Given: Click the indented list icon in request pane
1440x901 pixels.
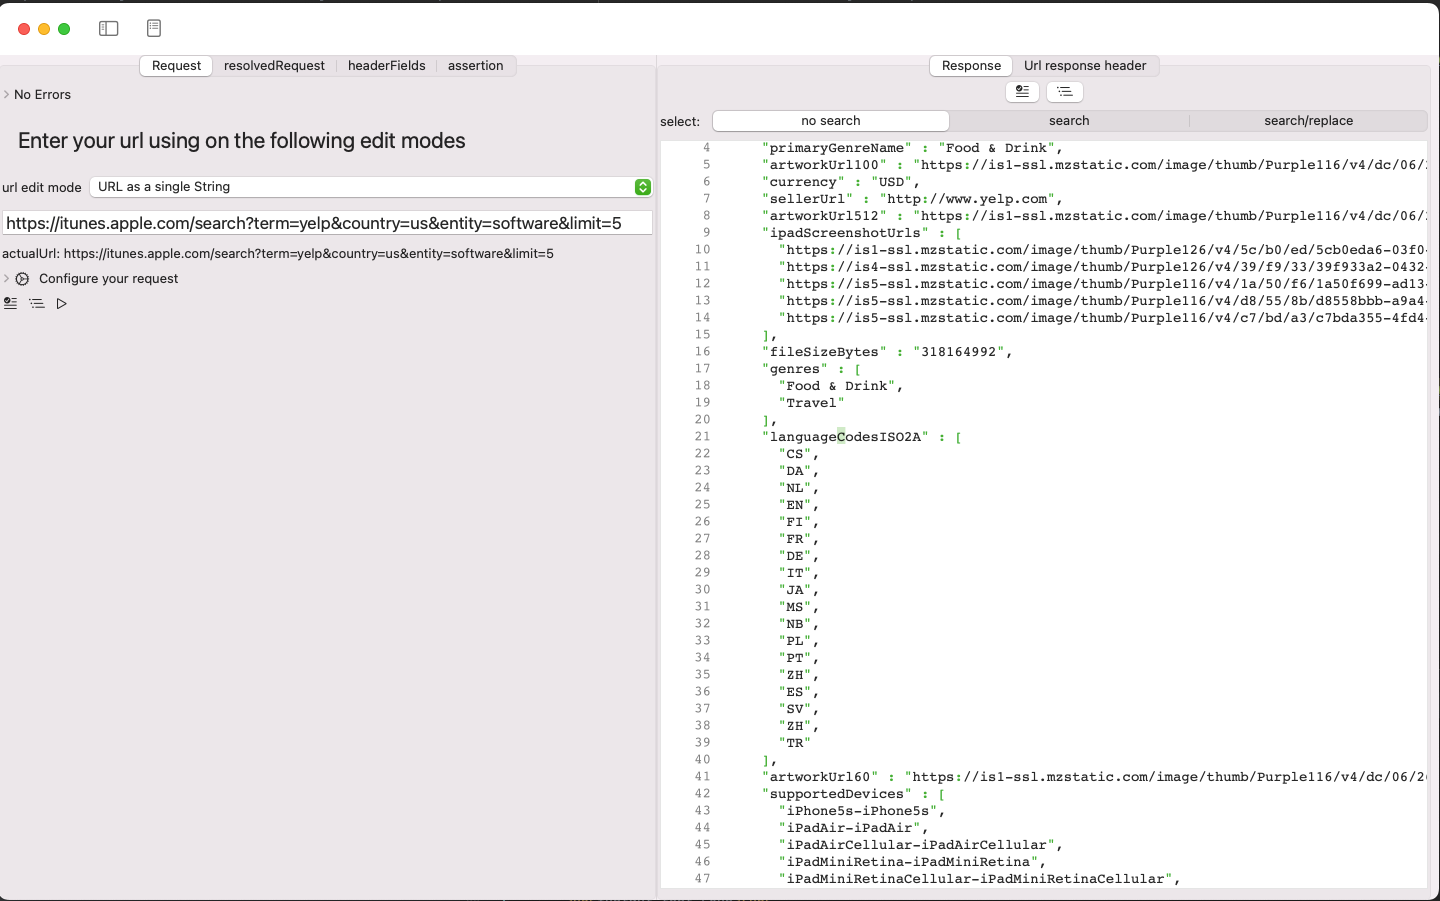Looking at the screenshot, I should point(37,303).
